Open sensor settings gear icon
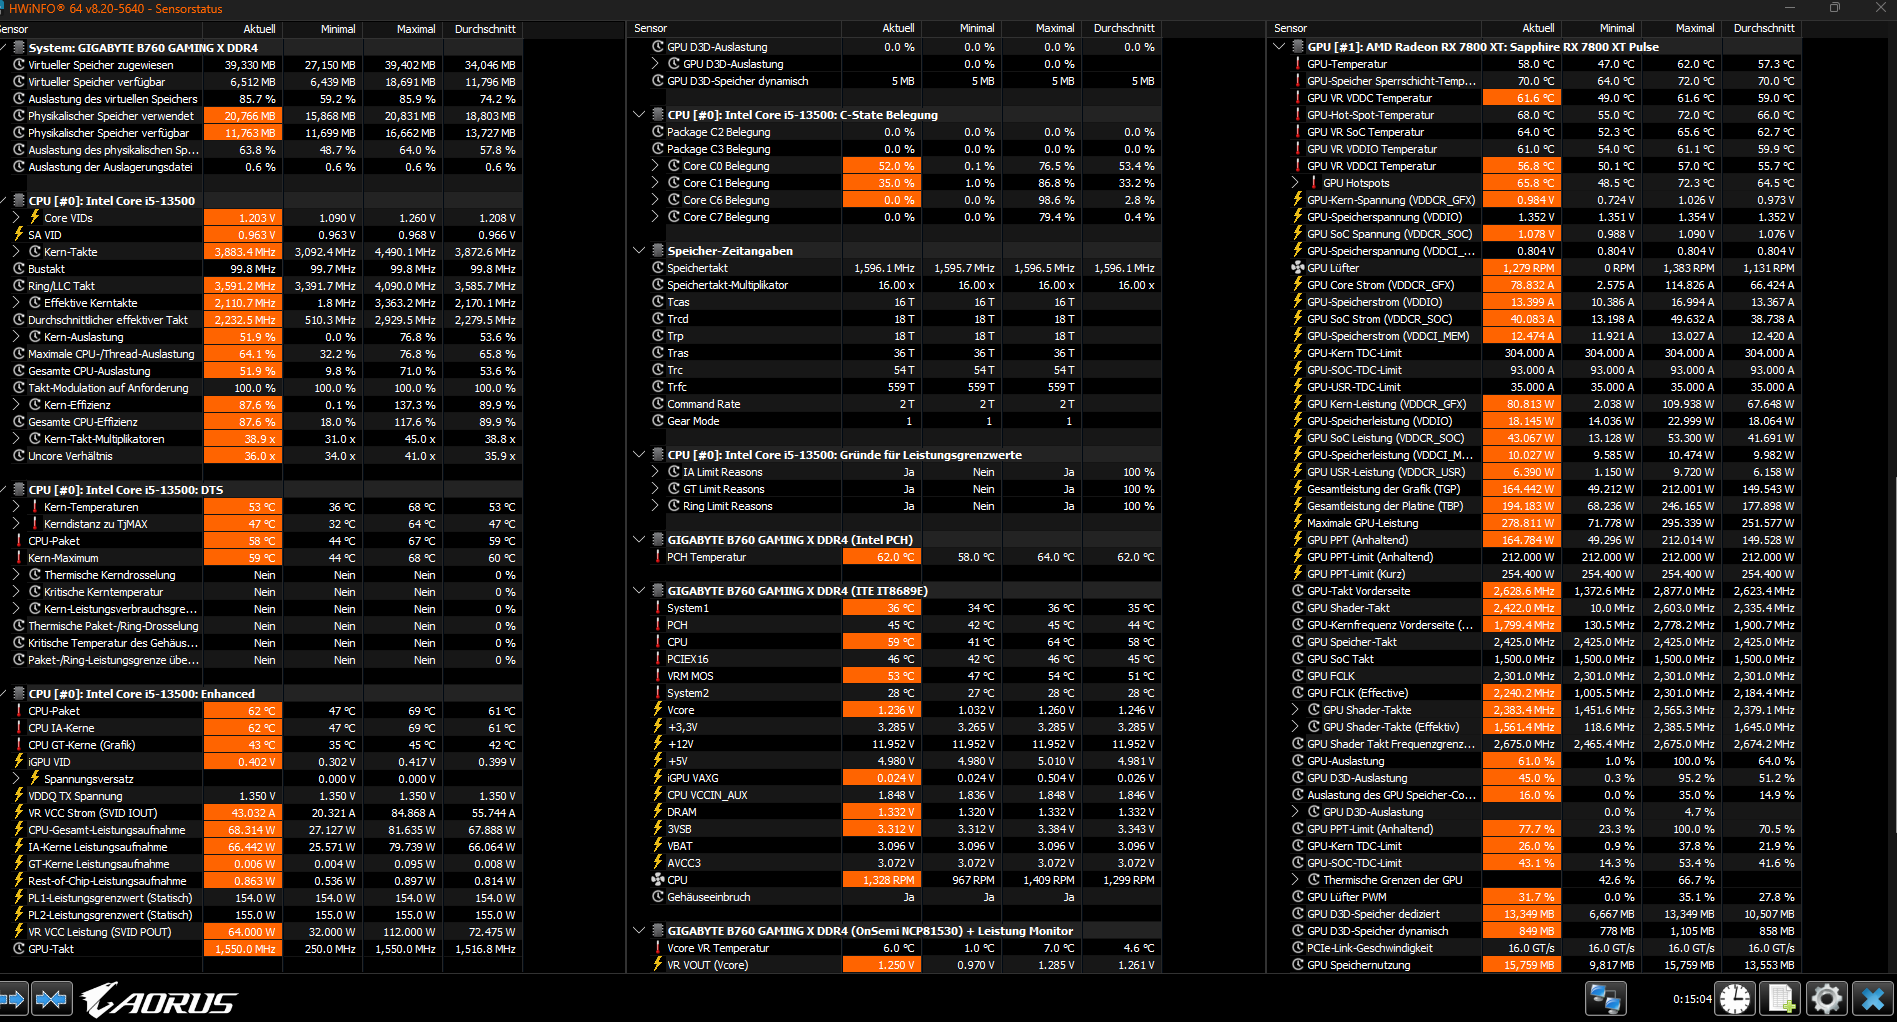 tap(1826, 998)
